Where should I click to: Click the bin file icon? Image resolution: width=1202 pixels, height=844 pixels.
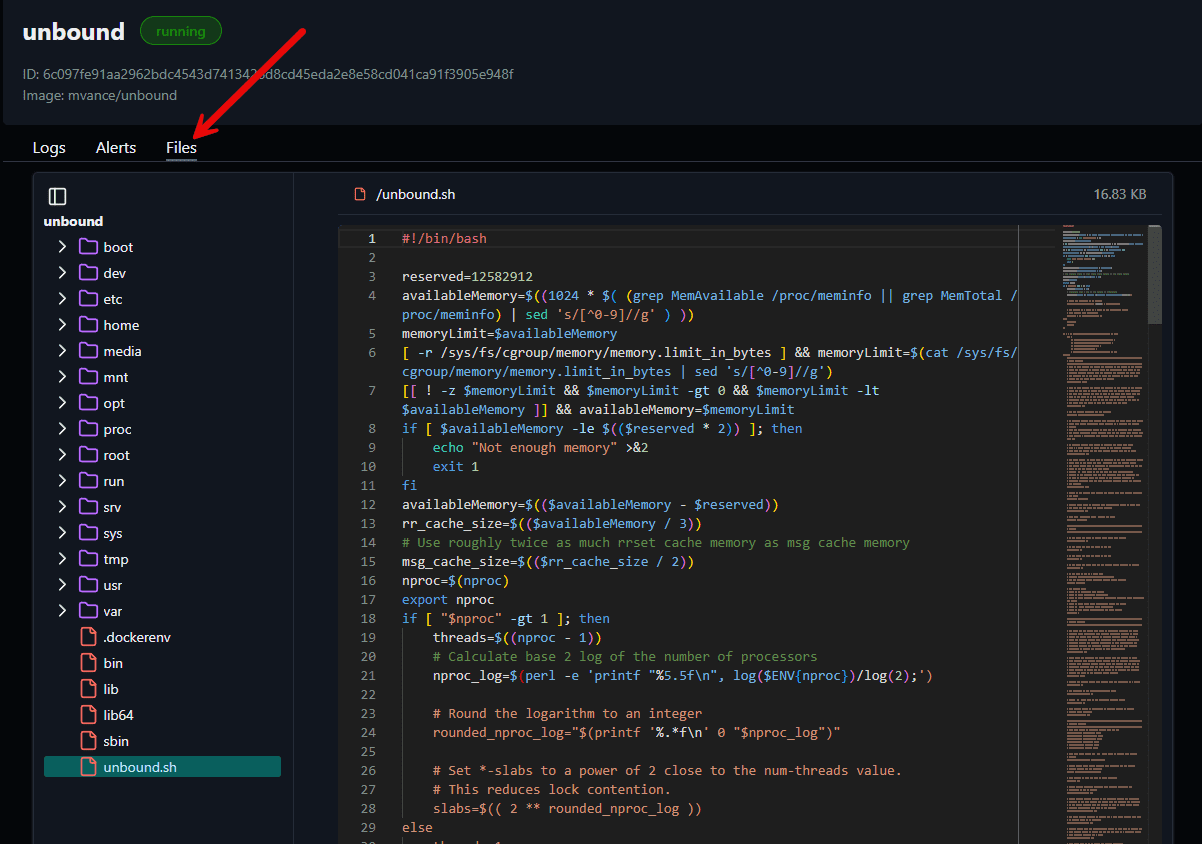point(87,662)
